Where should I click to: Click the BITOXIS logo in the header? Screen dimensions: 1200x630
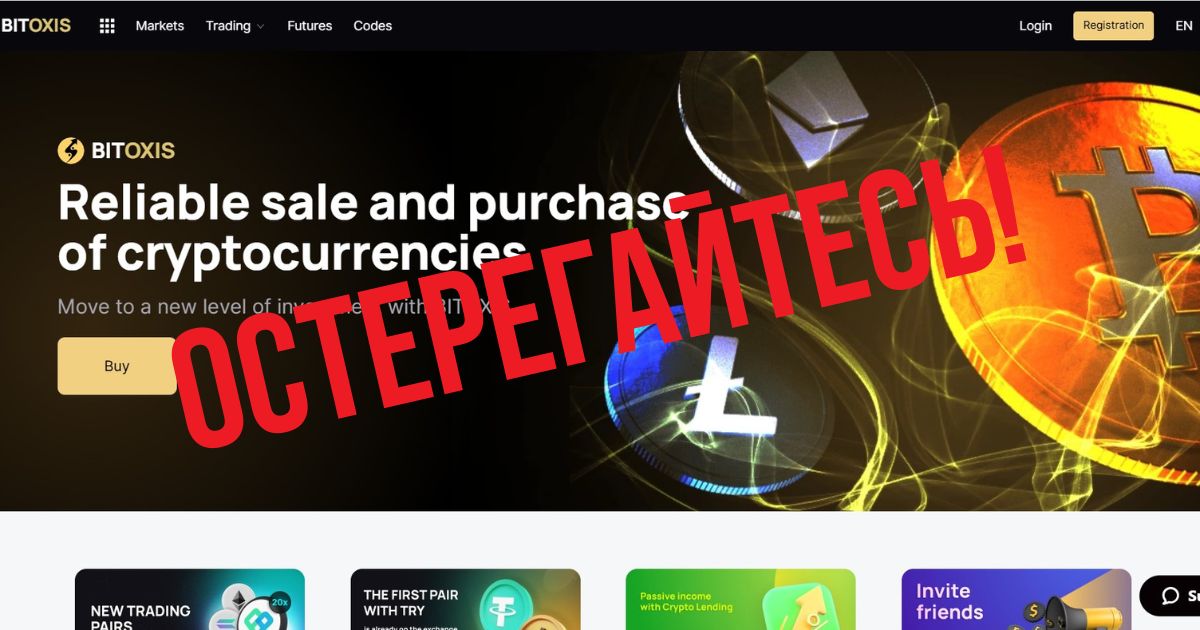[35, 26]
